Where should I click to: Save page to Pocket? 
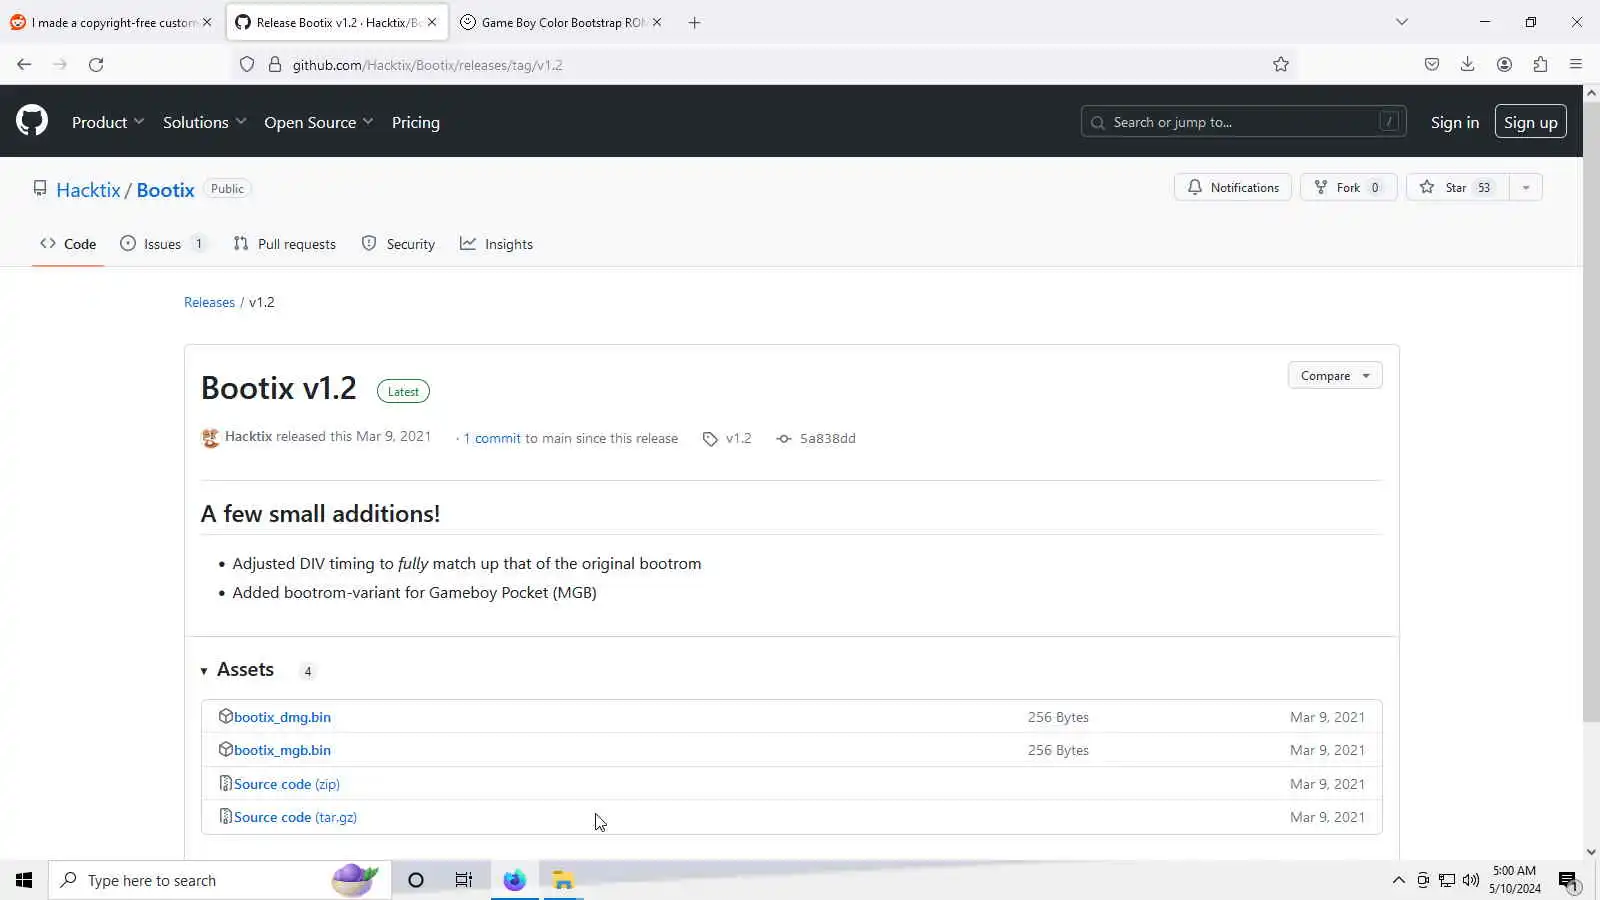[x=1432, y=65]
